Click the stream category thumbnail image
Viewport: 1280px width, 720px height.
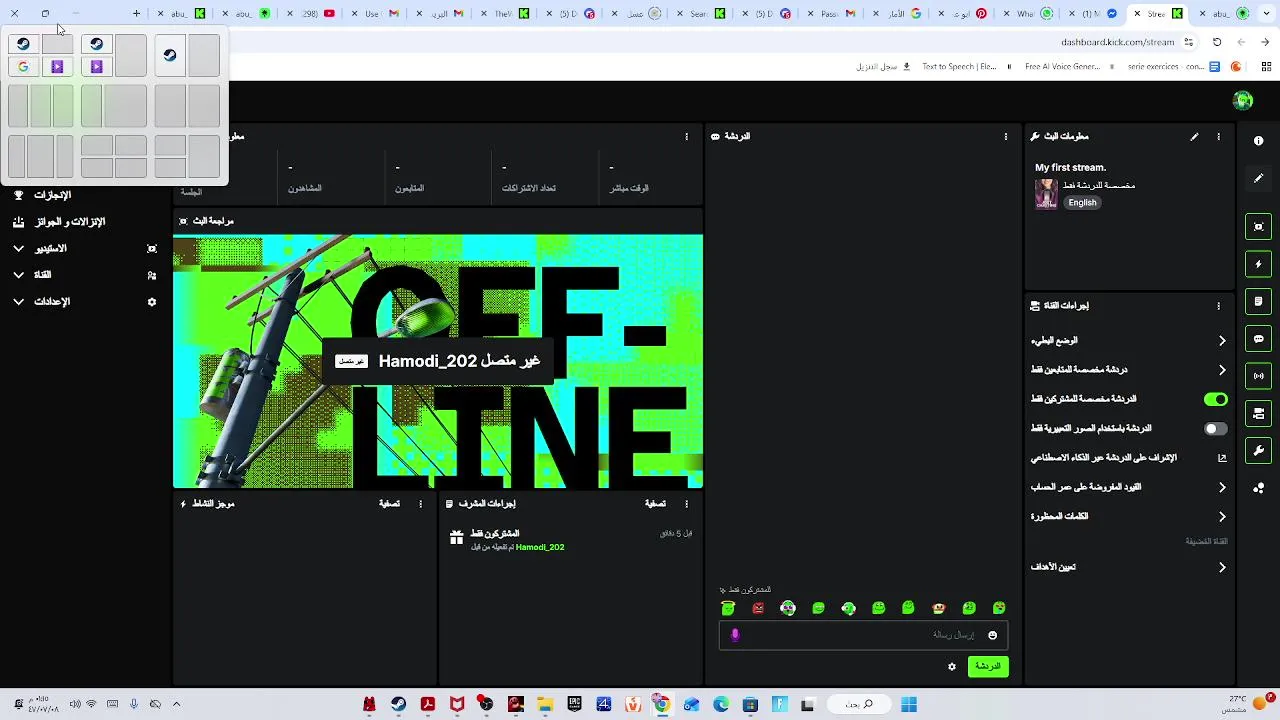point(1046,194)
